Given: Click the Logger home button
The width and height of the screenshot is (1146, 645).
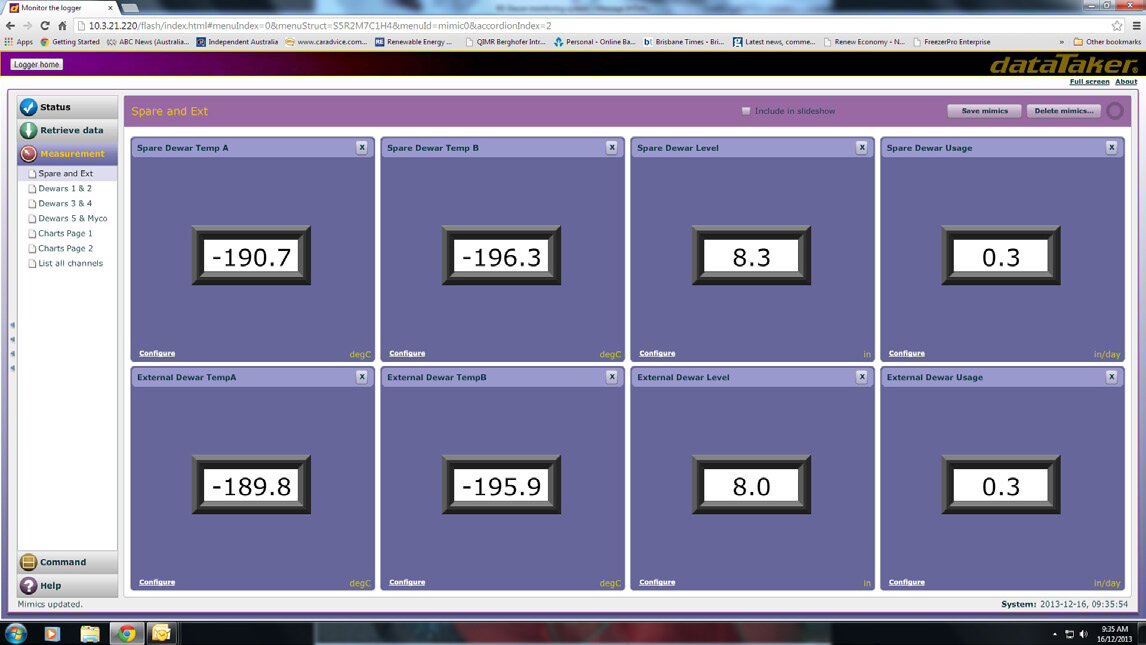Looking at the screenshot, I should click(x=37, y=64).
